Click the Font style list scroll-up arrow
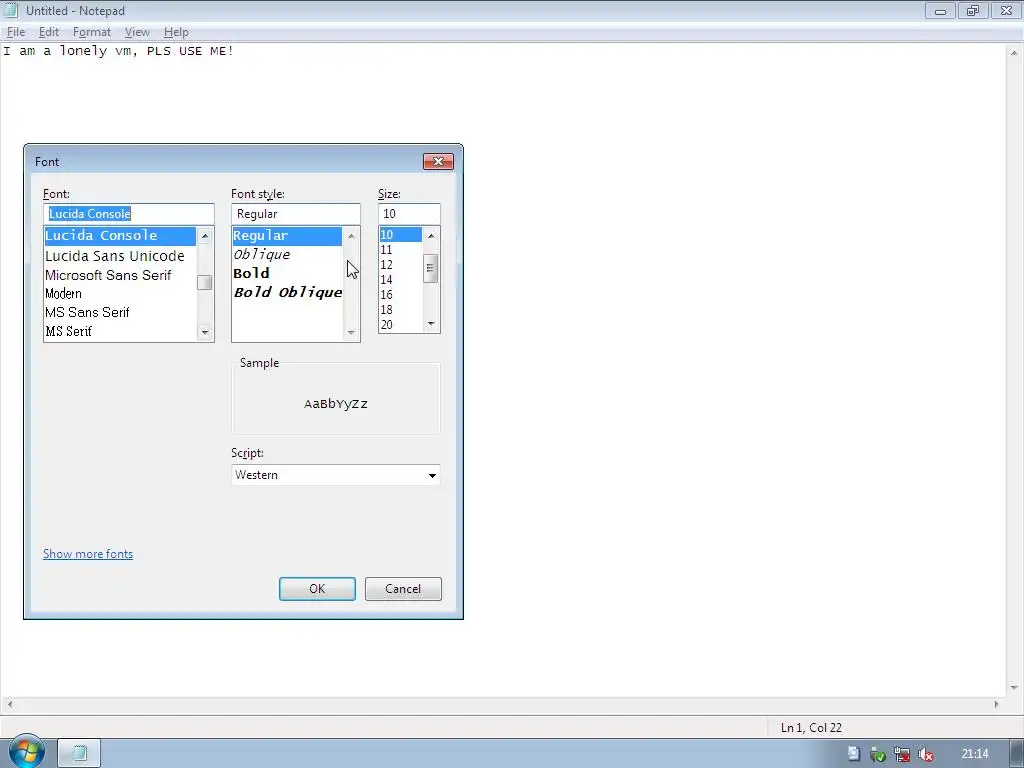Image resolution: width=1024 pixels, height=768 pixels. point(351,236)
